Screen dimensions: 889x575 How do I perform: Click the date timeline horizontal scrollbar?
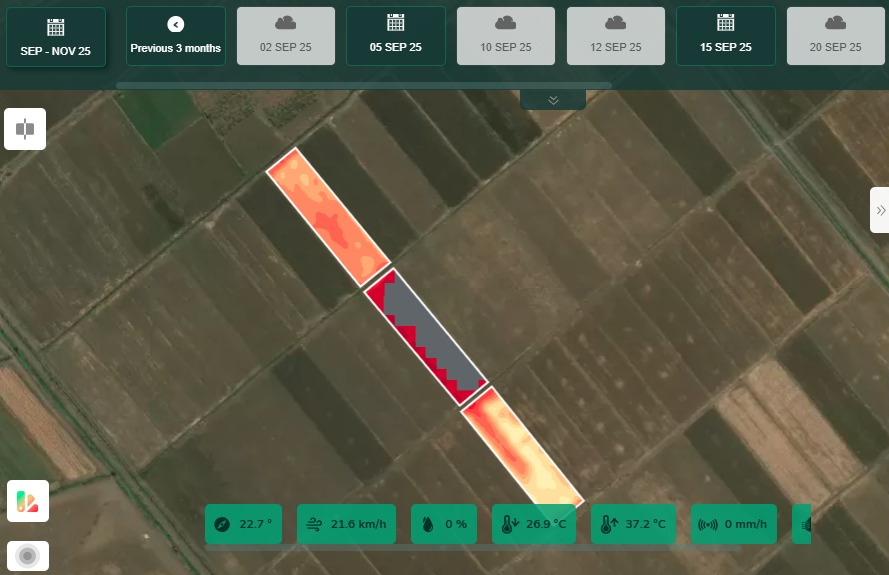point(363,86)
